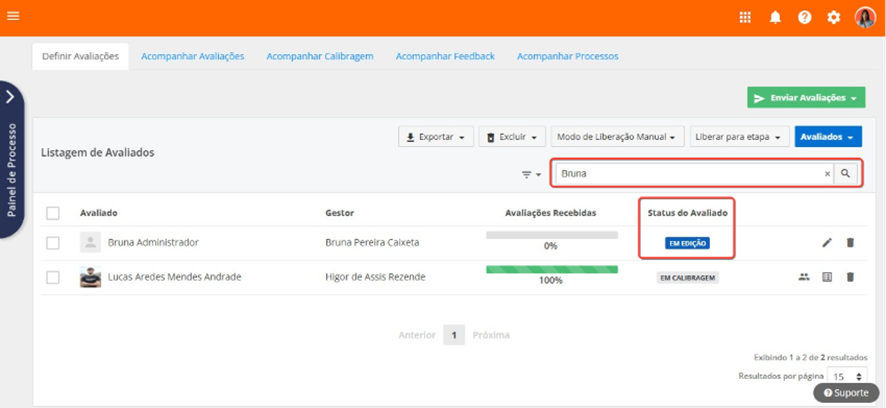Go to the Acompanhar Feedback tab
886x408 pixels.
pos(445,56)
